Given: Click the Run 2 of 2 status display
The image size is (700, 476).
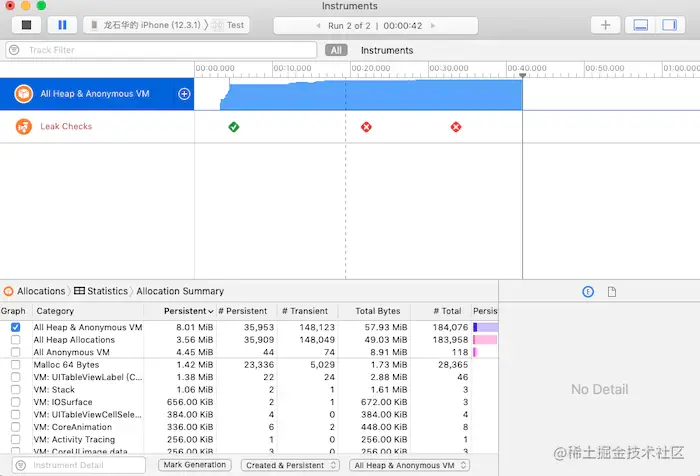Looking at the screenshot, I should pyautogui.click(x=375, y=25).
